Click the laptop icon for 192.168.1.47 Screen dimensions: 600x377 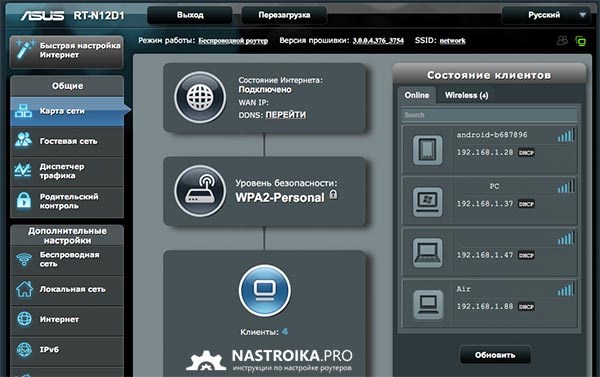coord(428,253)
